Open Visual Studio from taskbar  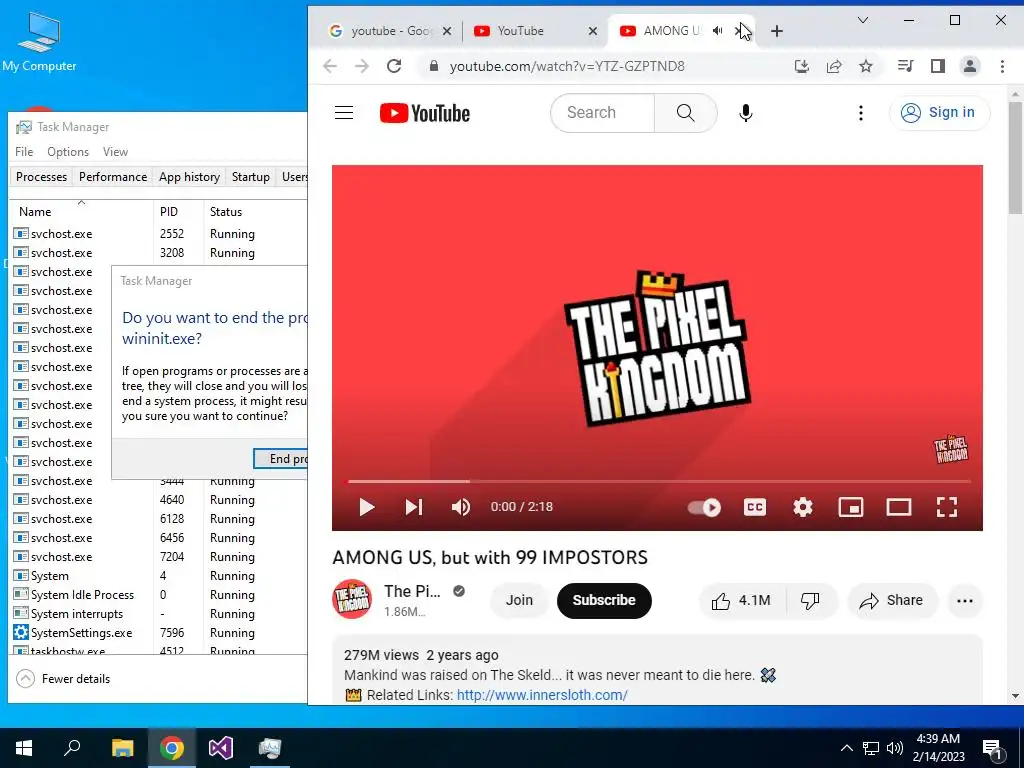pyautogui.click(x=221, y=748)
